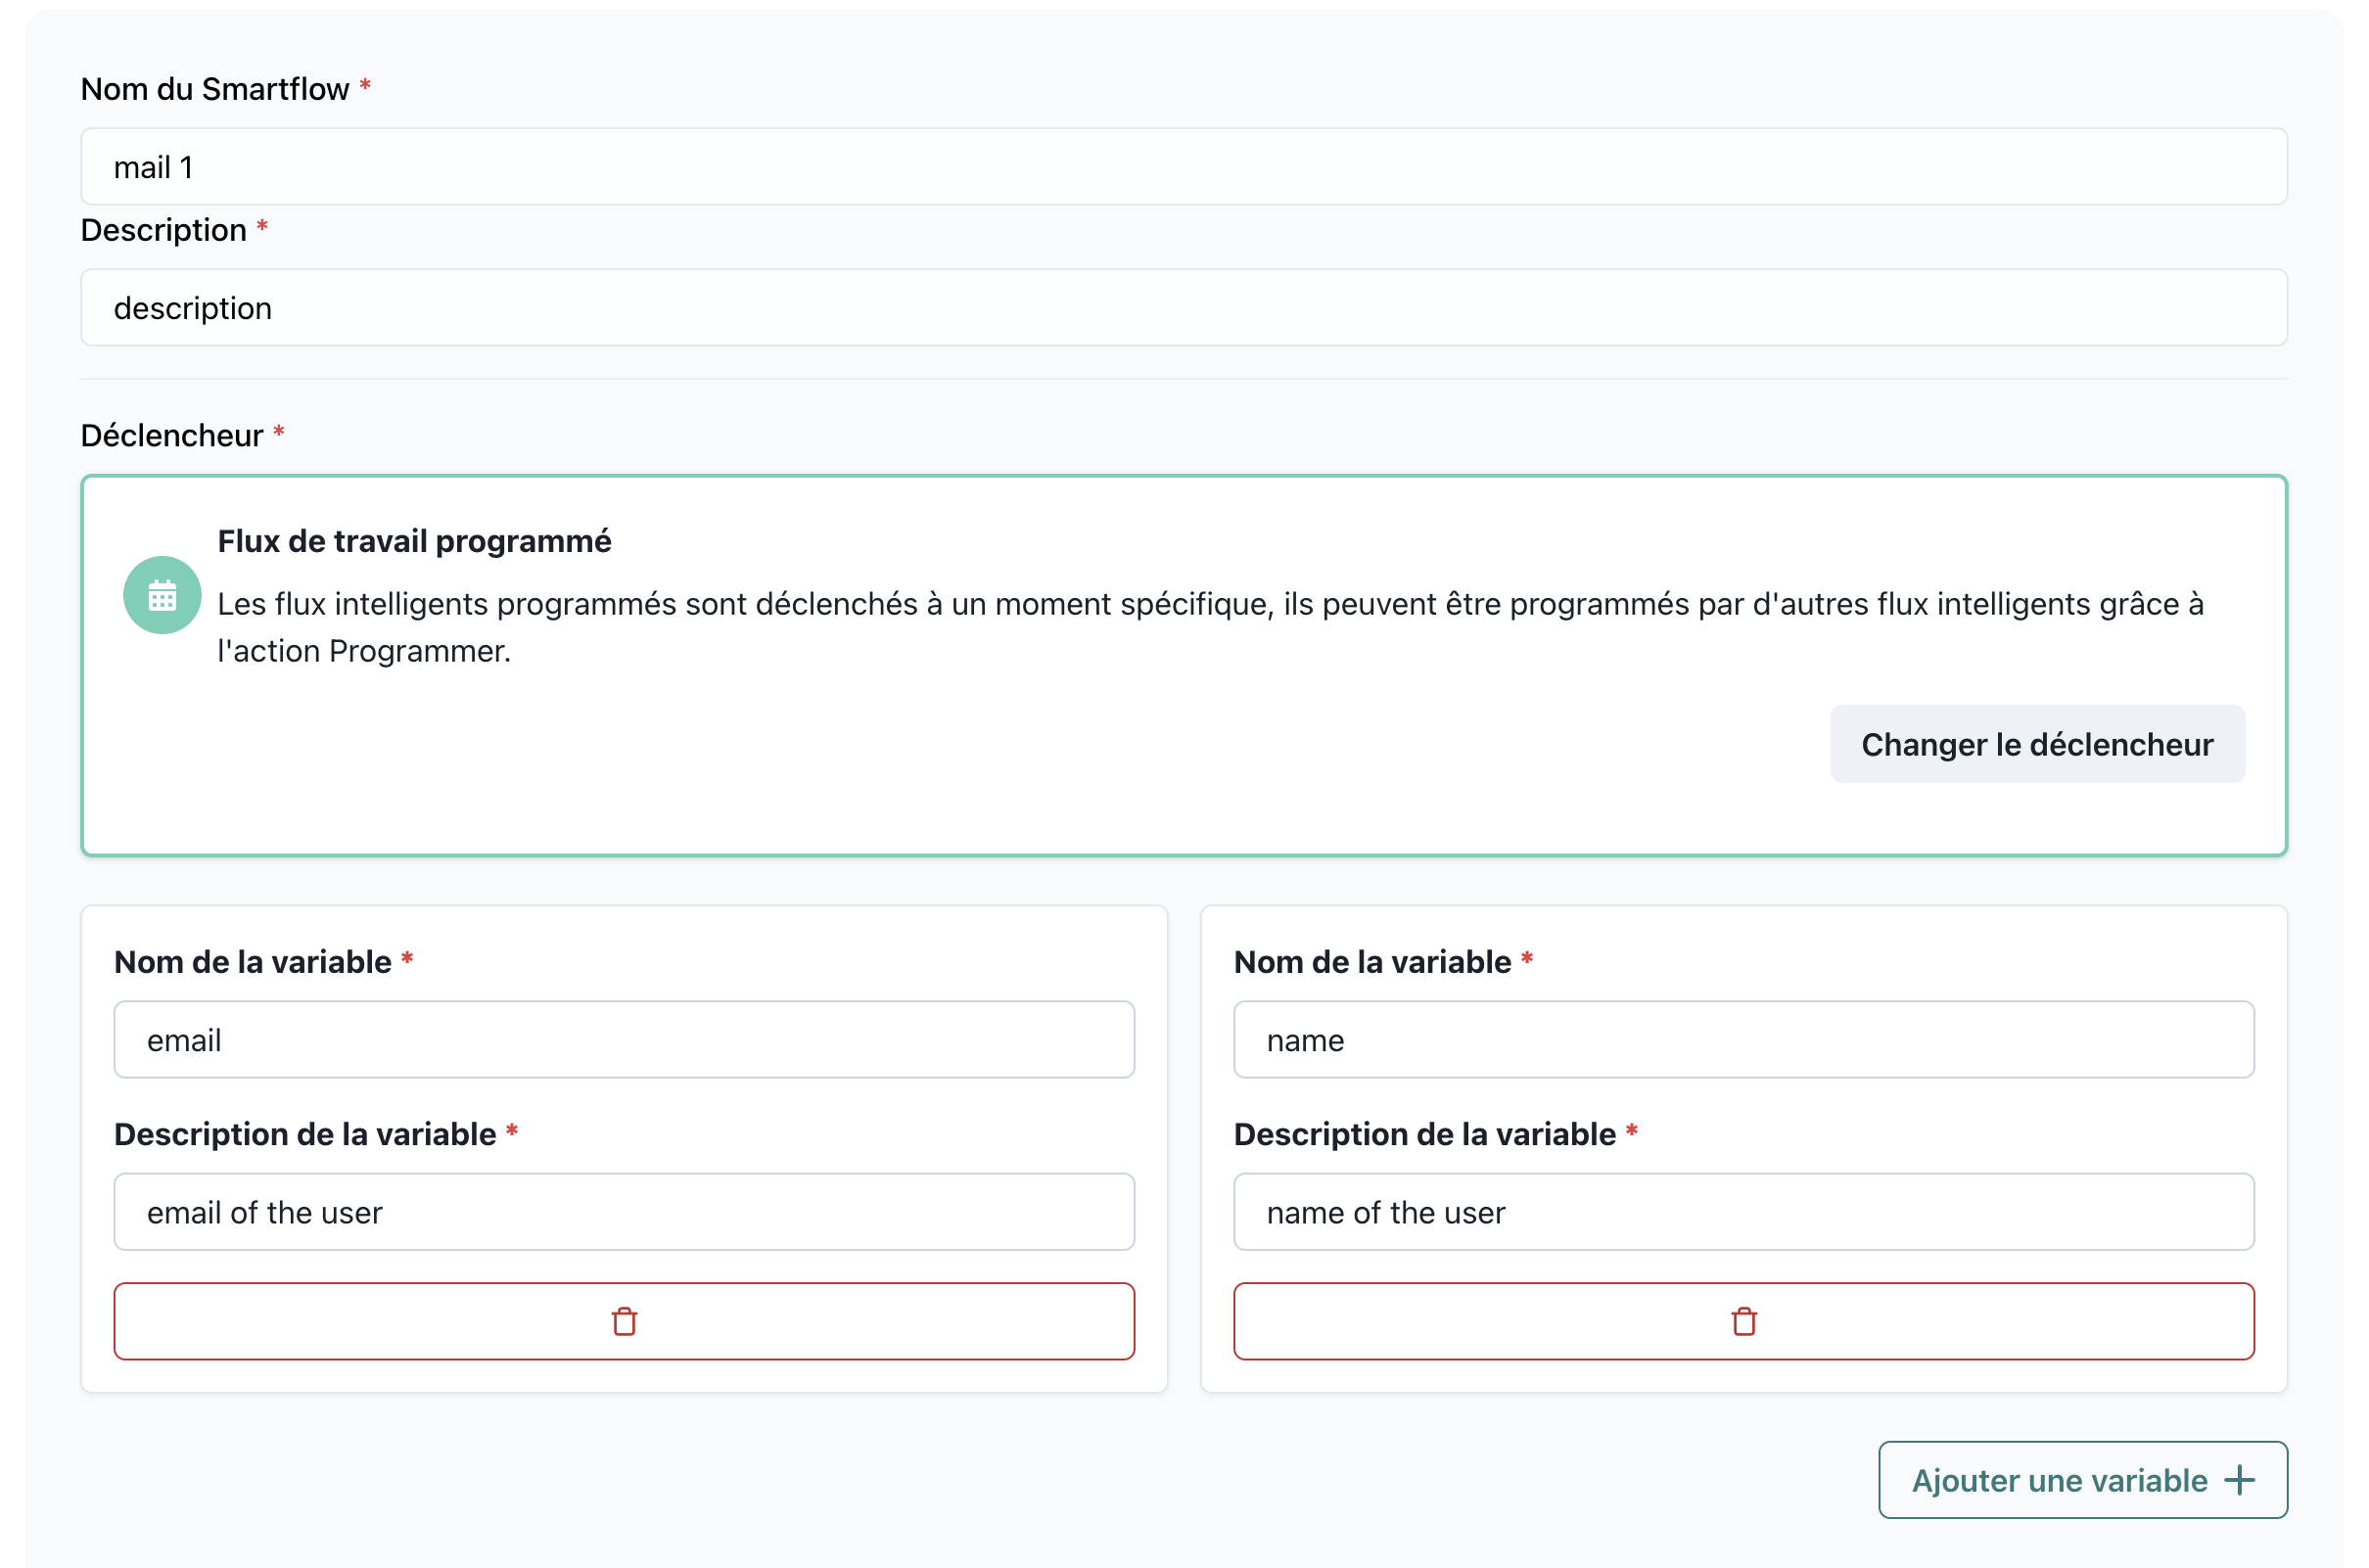Click the 'email of the user' description field
Viewport: 2369px width, 1568px height.
624,1212
